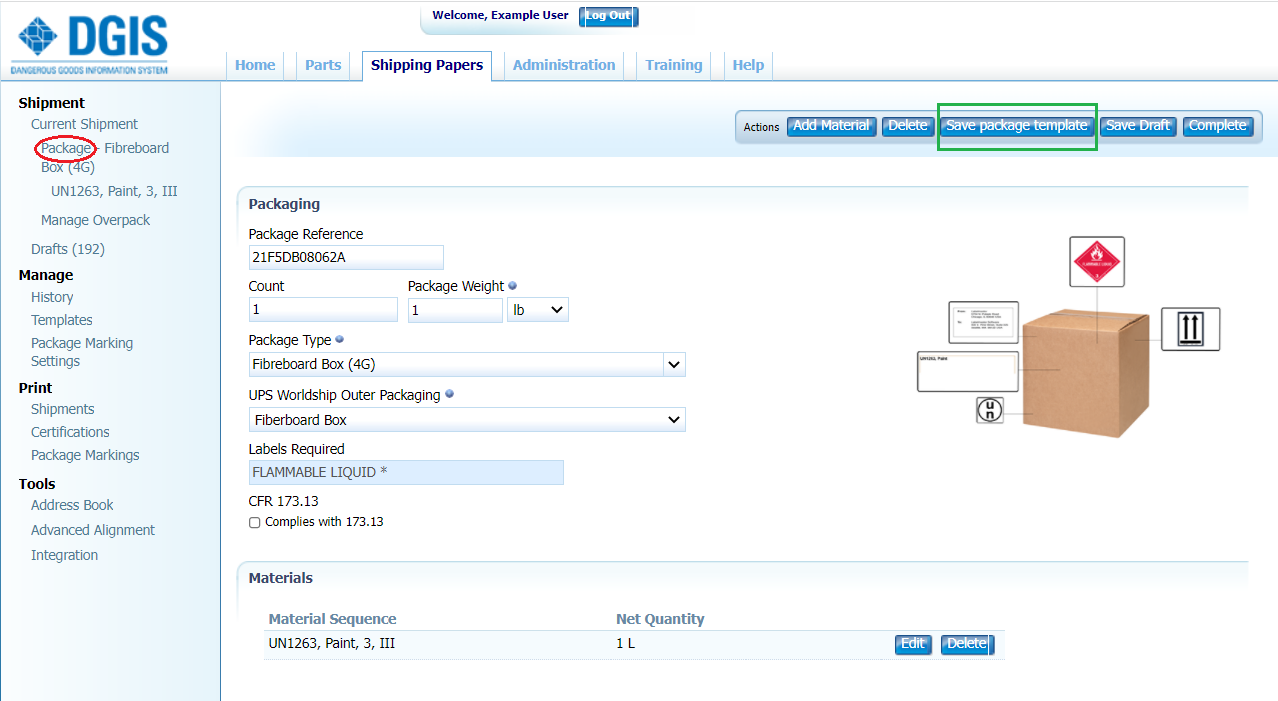
Task: Open the weight unit lb dropdown
Action: pyautogui.click(x=537, y=309)
